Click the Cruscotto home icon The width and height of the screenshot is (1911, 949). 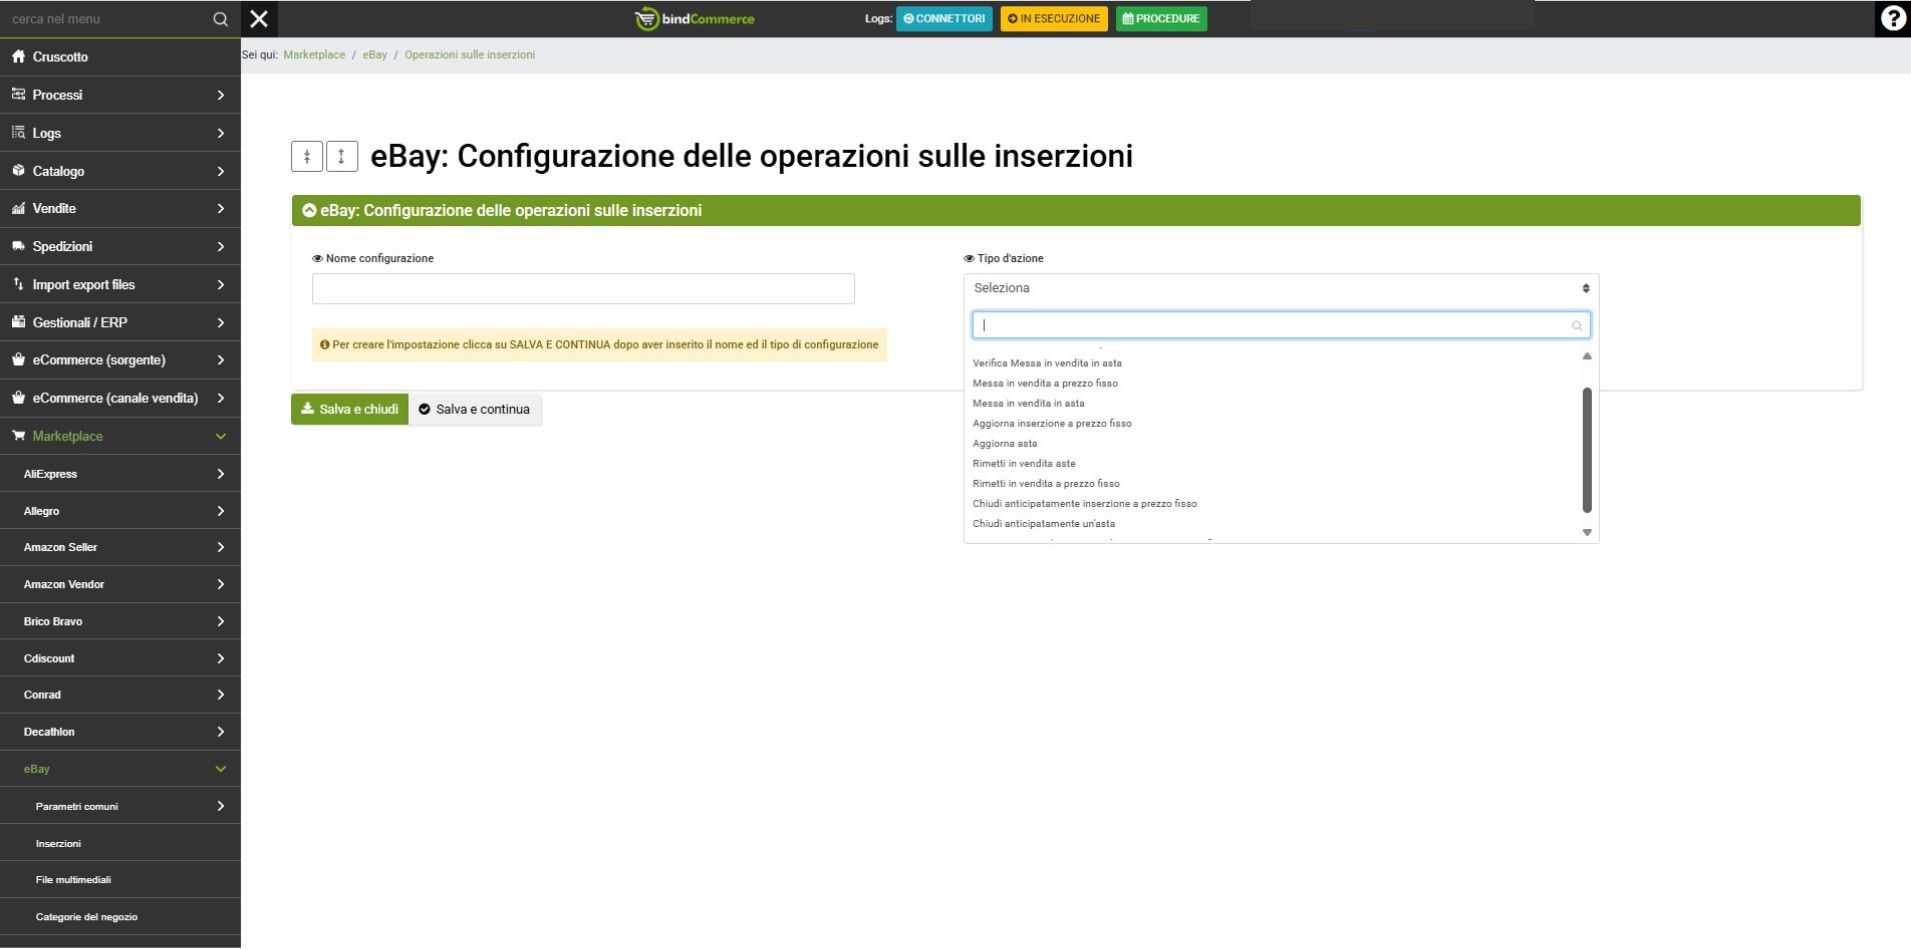coord(18,57)
